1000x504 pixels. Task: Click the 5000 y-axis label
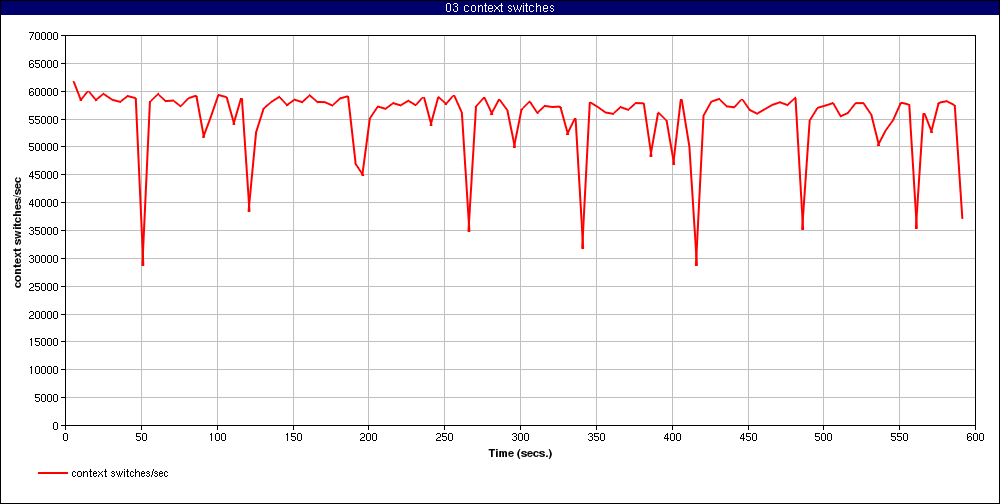pyautogui.click(x=47, y=397)
